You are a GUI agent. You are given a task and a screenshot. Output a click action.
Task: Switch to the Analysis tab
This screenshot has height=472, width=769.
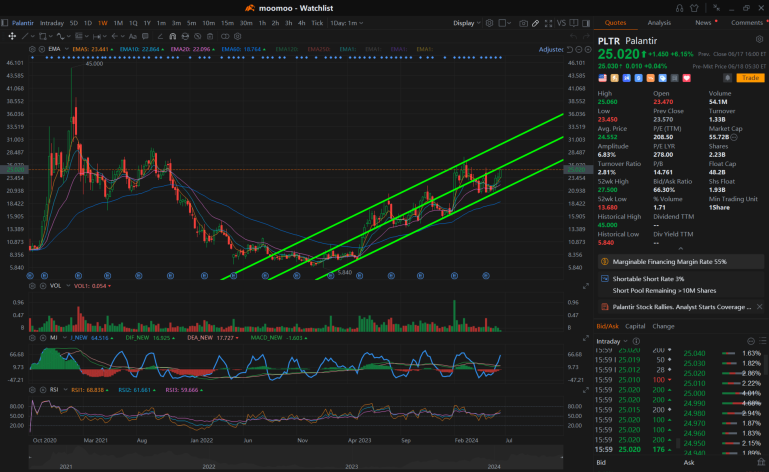click(659, 23)
